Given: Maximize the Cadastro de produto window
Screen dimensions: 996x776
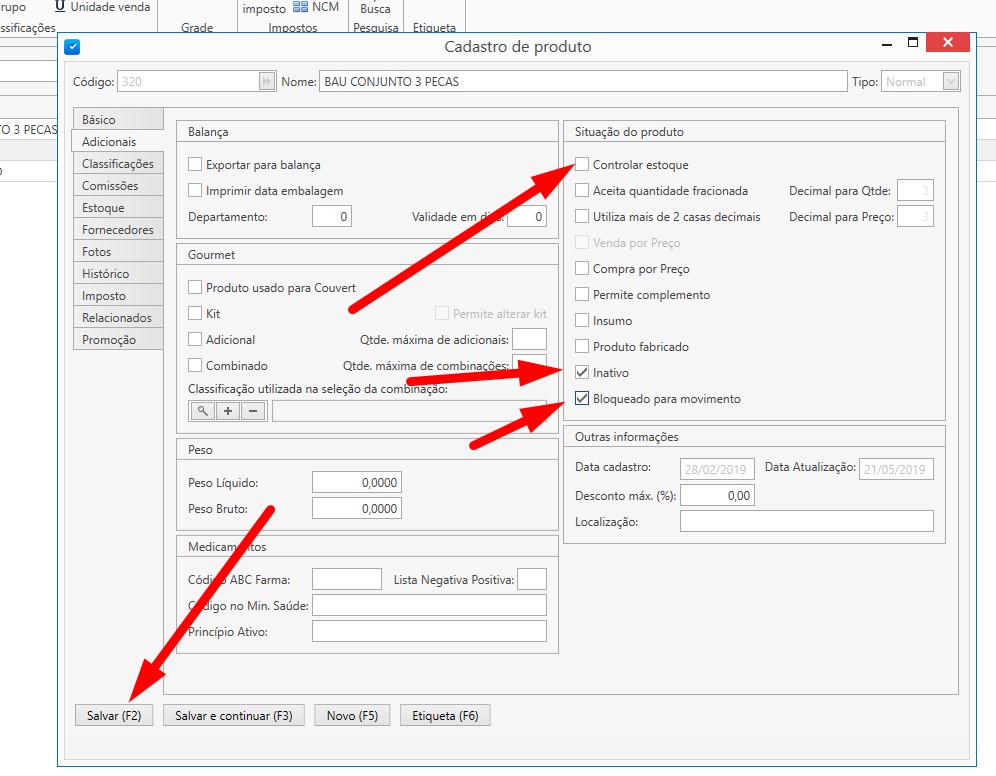Looking at the screenshot, I should tap(913, 44).
